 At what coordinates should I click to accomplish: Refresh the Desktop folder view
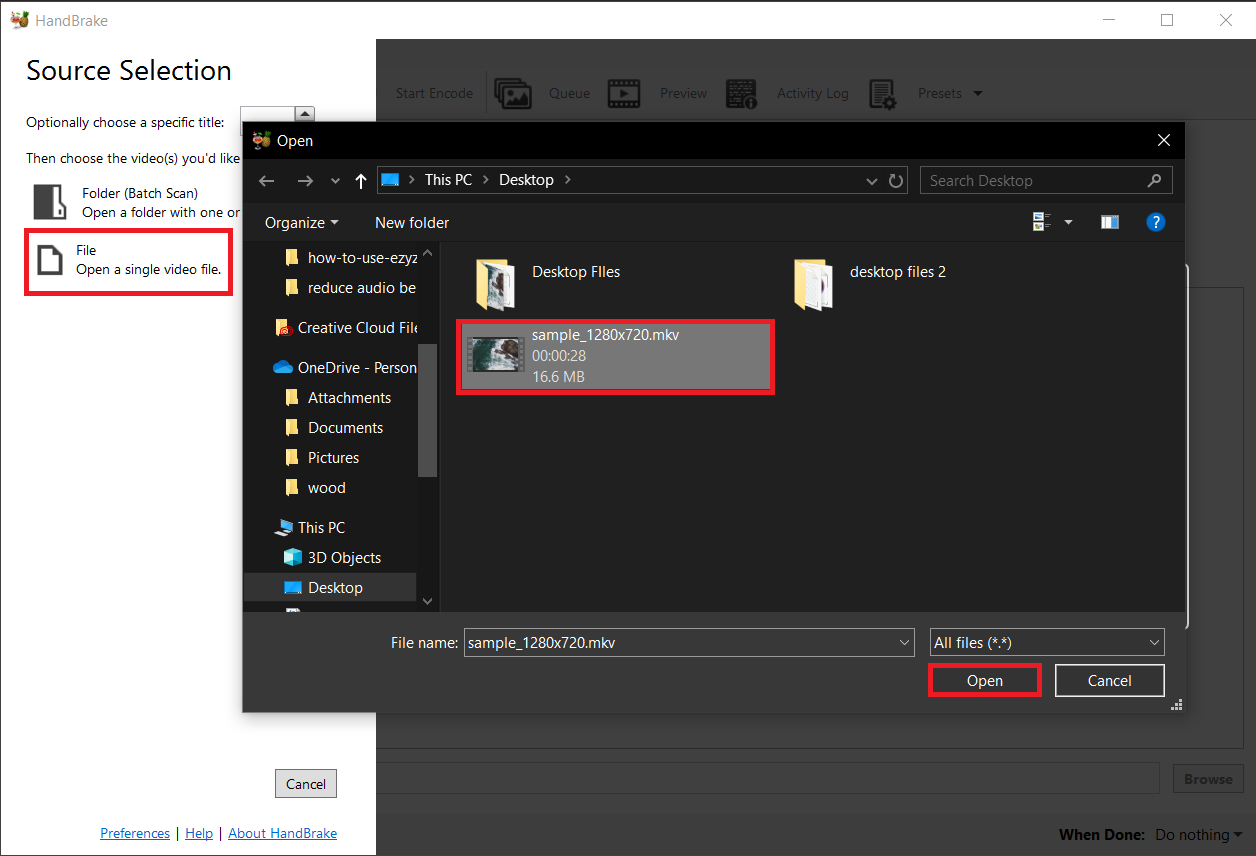click(x=895, y=180)
